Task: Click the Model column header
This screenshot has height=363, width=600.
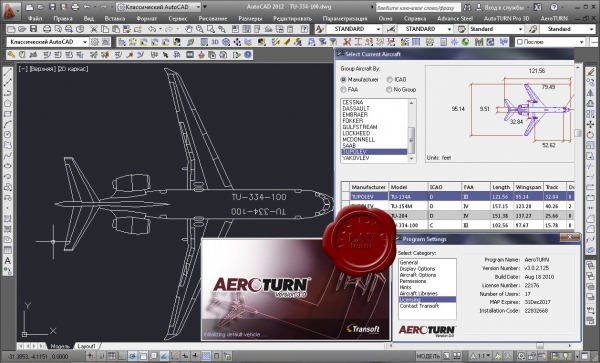Action: pos(407,187)
